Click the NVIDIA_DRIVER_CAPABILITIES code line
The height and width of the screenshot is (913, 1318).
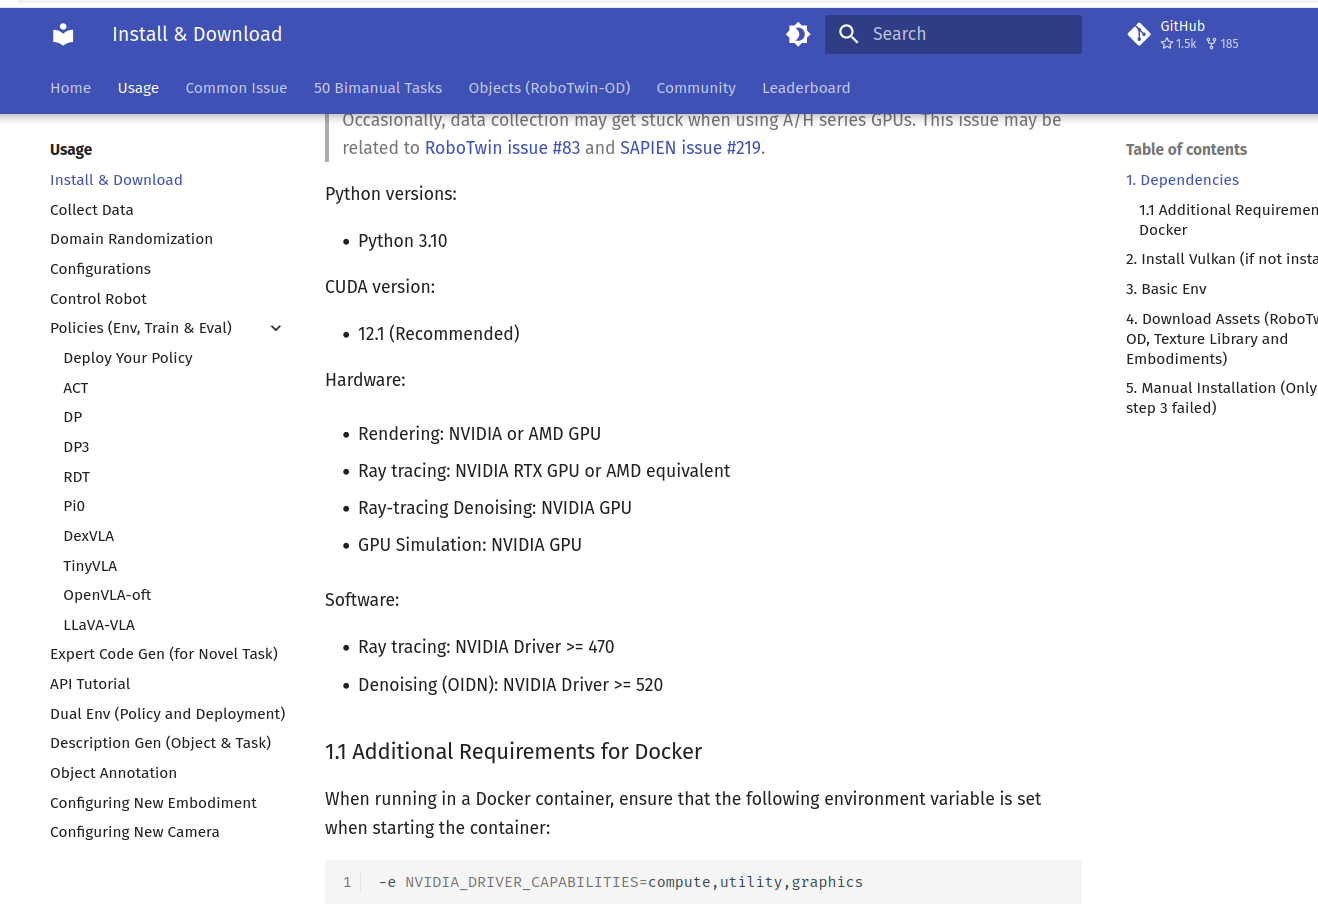coord(620,882)
